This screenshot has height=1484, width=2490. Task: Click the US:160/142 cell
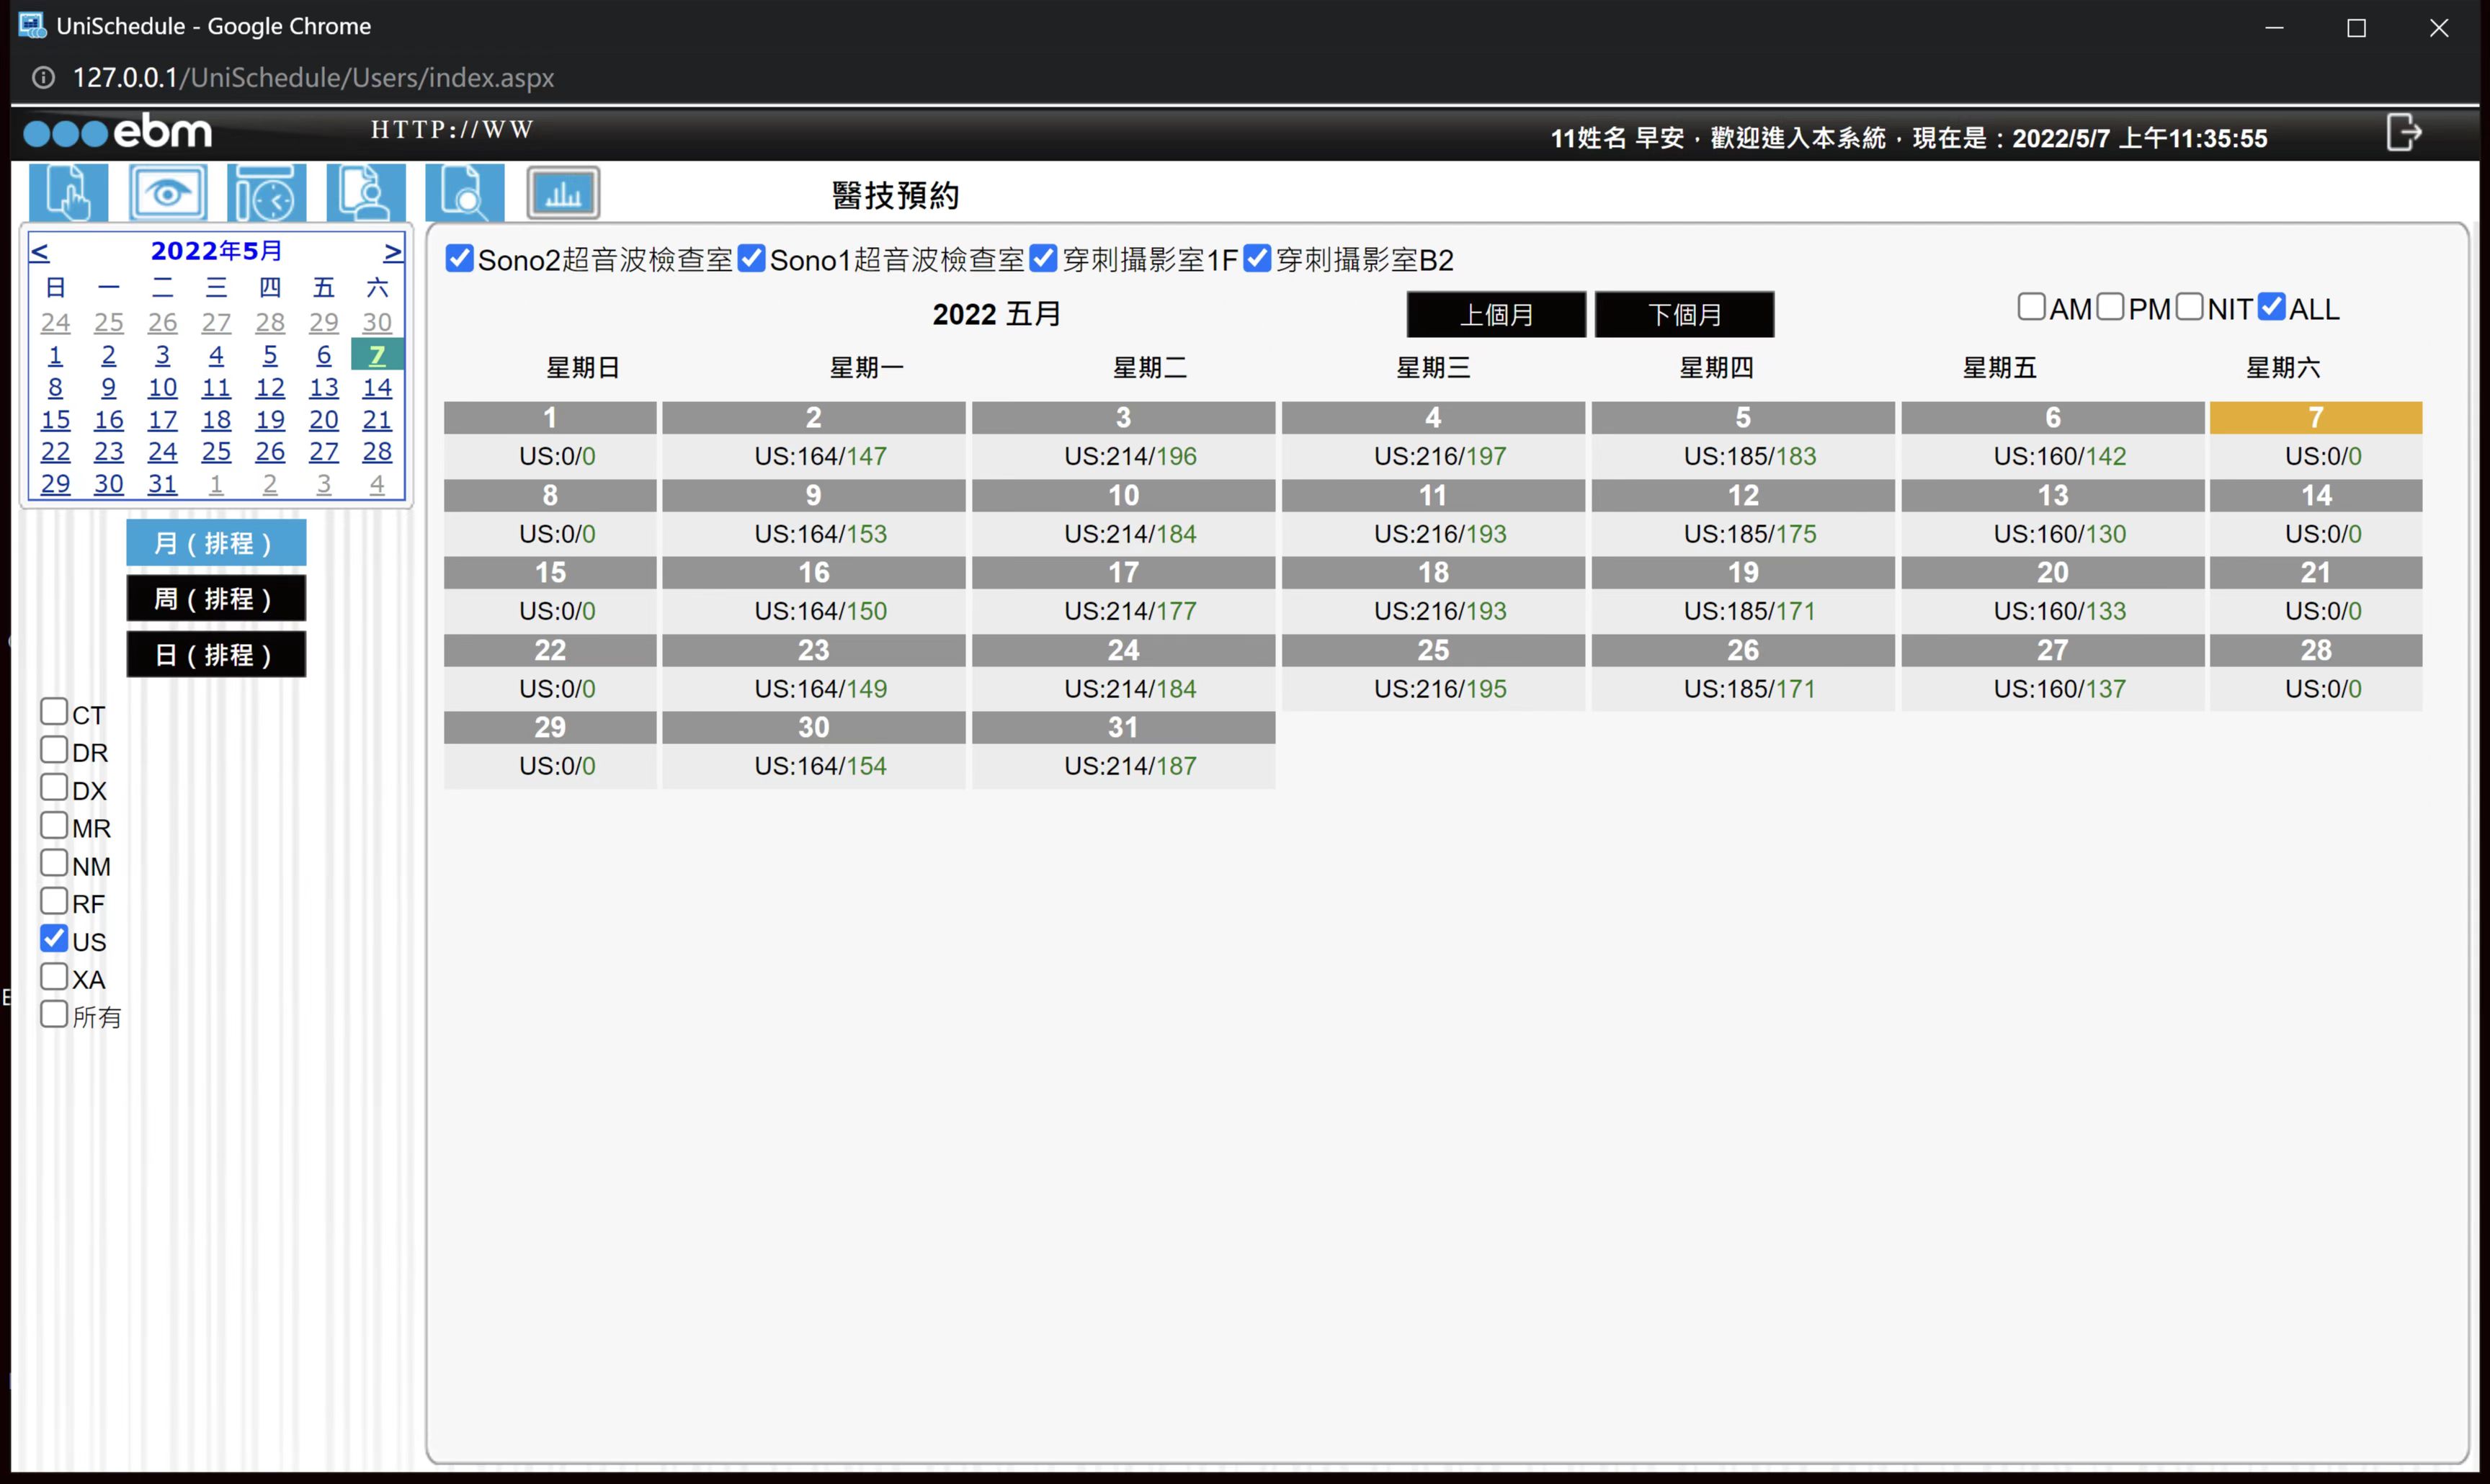click(2060, 456)
